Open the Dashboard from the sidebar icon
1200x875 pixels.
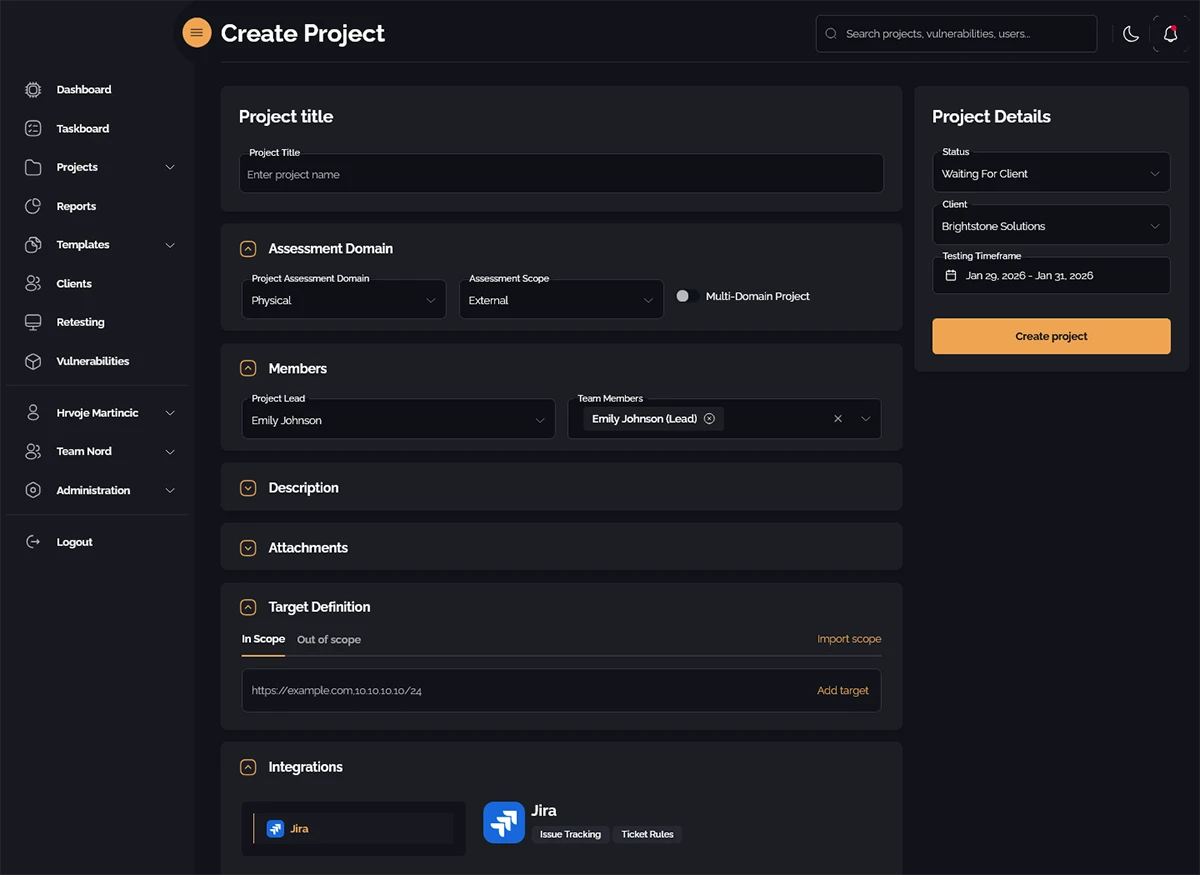click(32, 89)
